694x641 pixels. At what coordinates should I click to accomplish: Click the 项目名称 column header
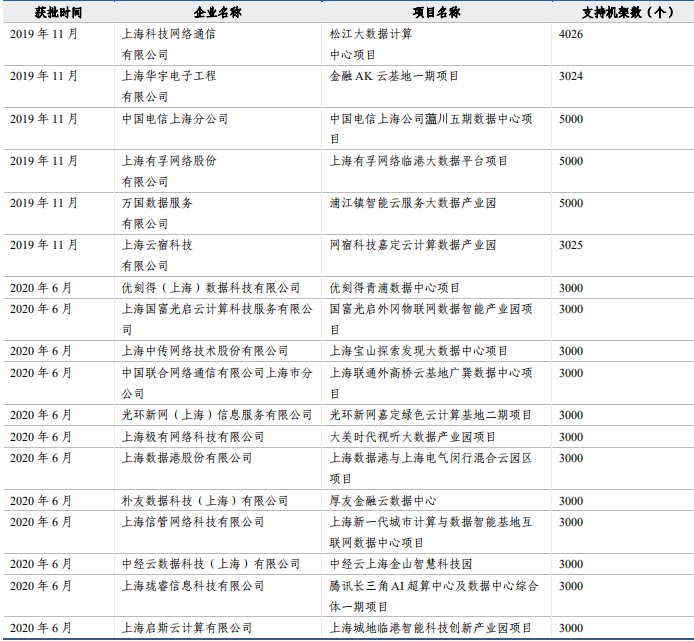[x=436, y=12]
